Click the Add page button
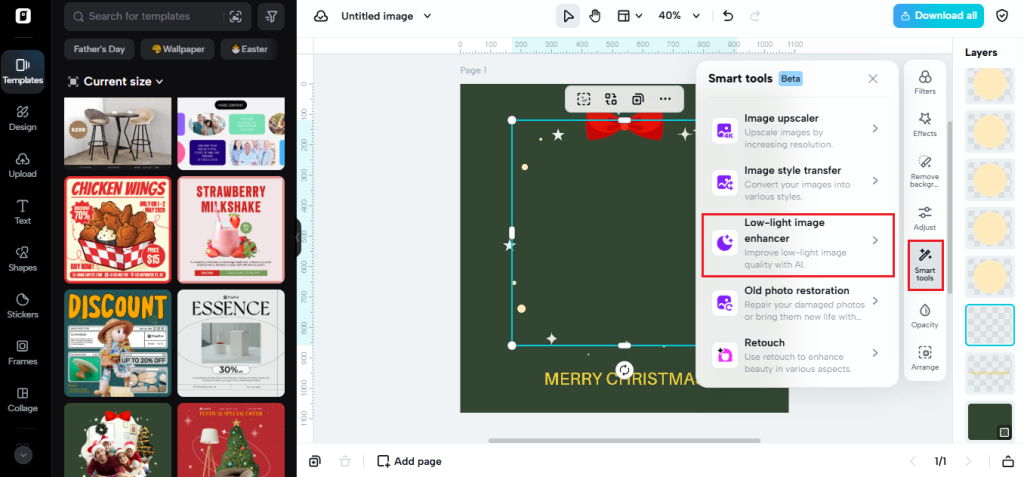Viewport: 1024px width, 477px height. pos(409,461)
